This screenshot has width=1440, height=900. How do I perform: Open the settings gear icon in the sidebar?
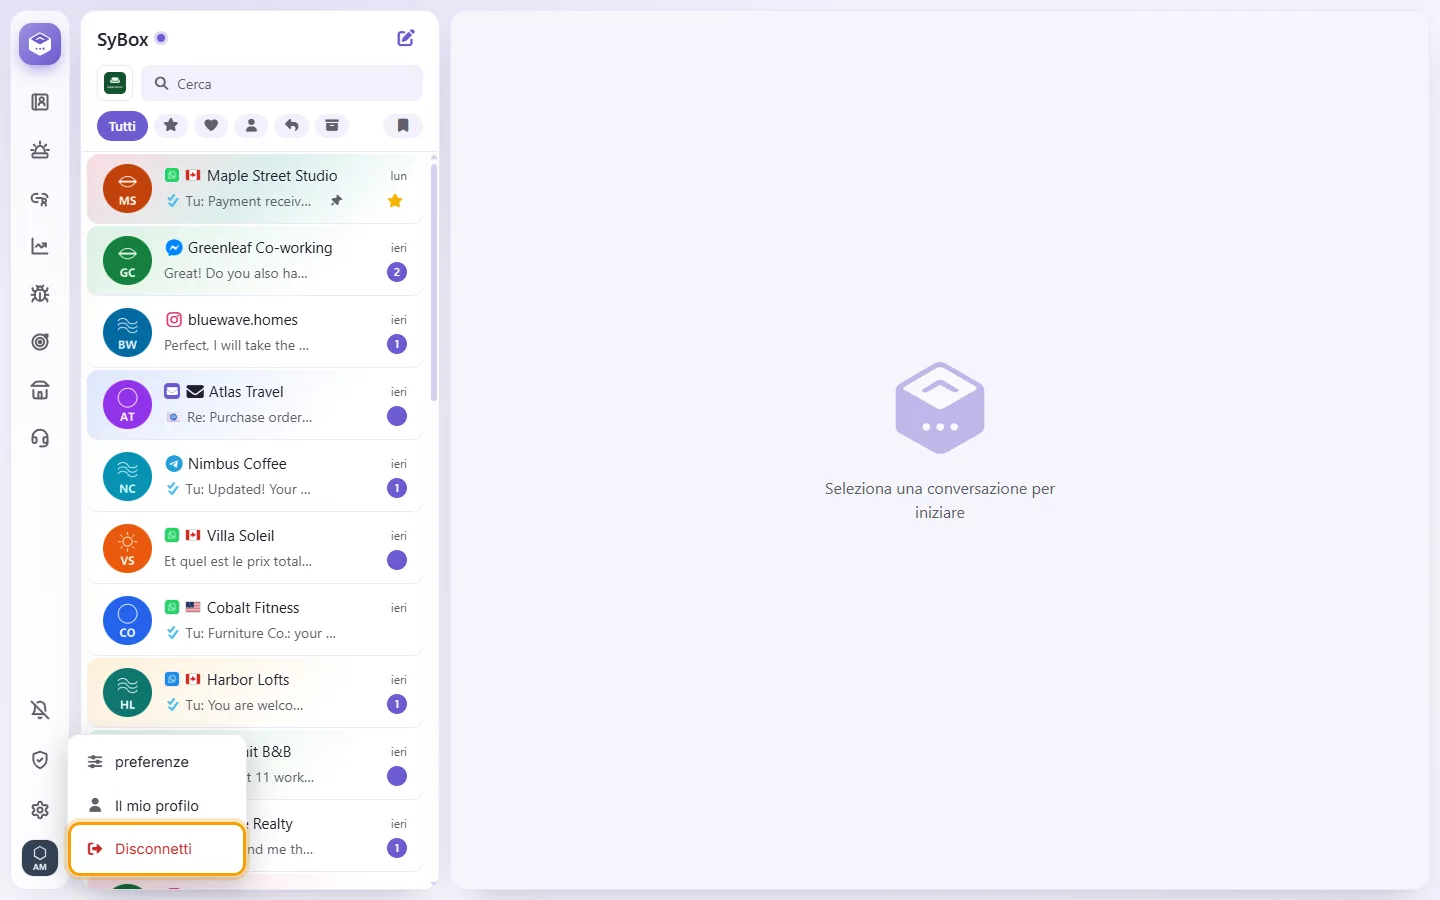[x=40, y=810]
